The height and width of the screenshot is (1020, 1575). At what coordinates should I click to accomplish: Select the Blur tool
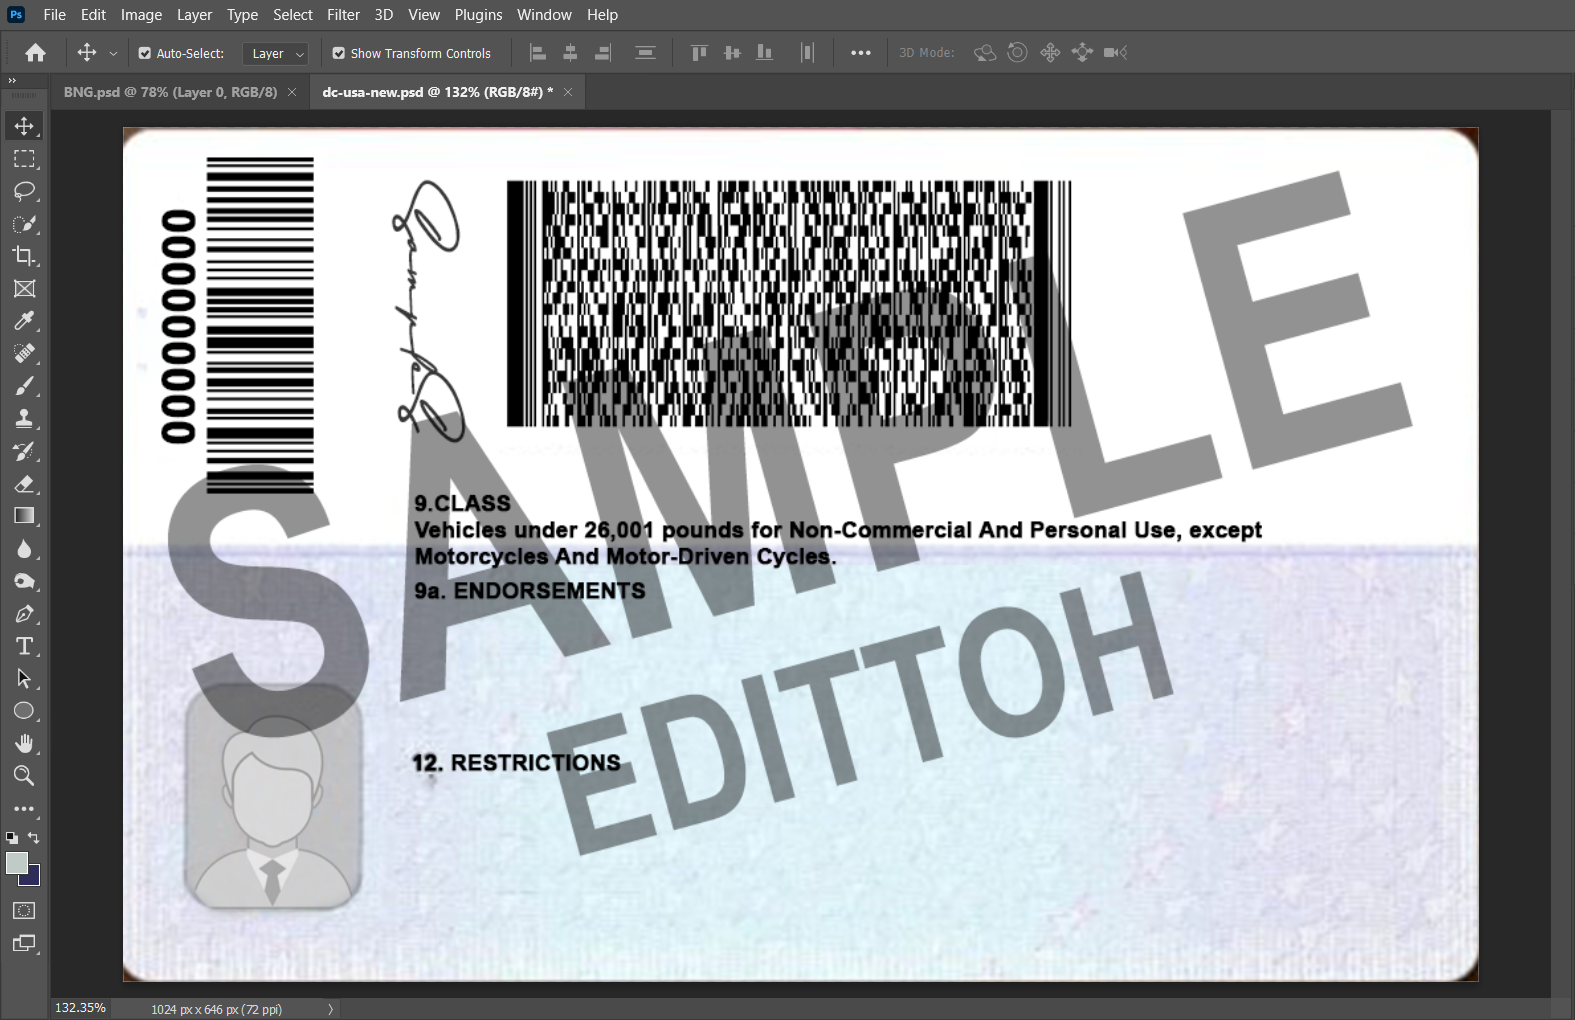[x=24, y=549]
